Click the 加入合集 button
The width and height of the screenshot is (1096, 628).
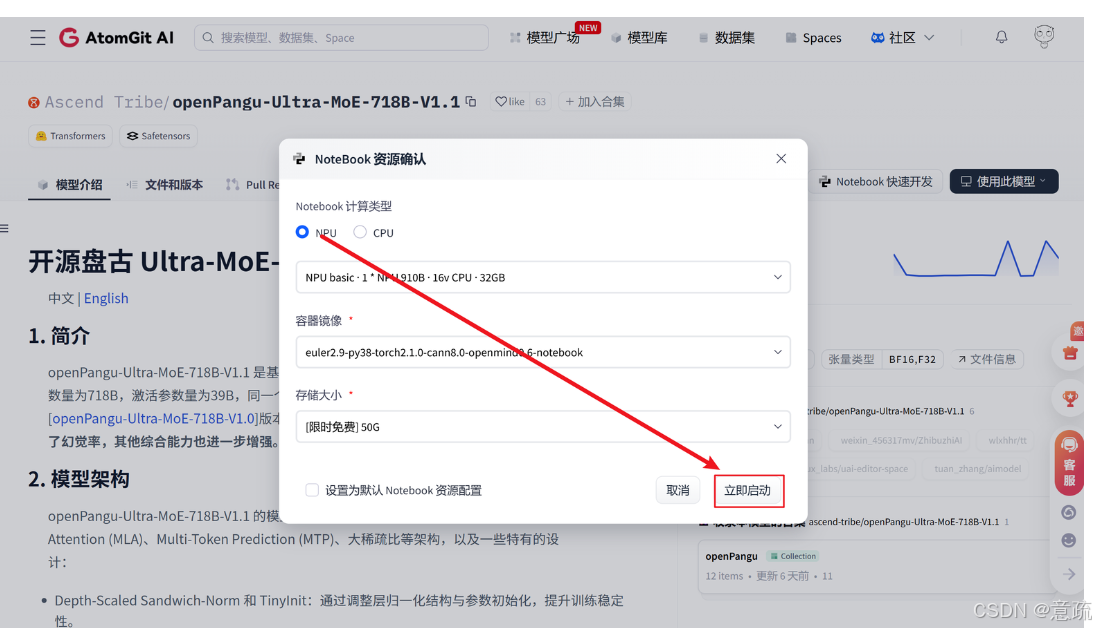click(595, 101)
